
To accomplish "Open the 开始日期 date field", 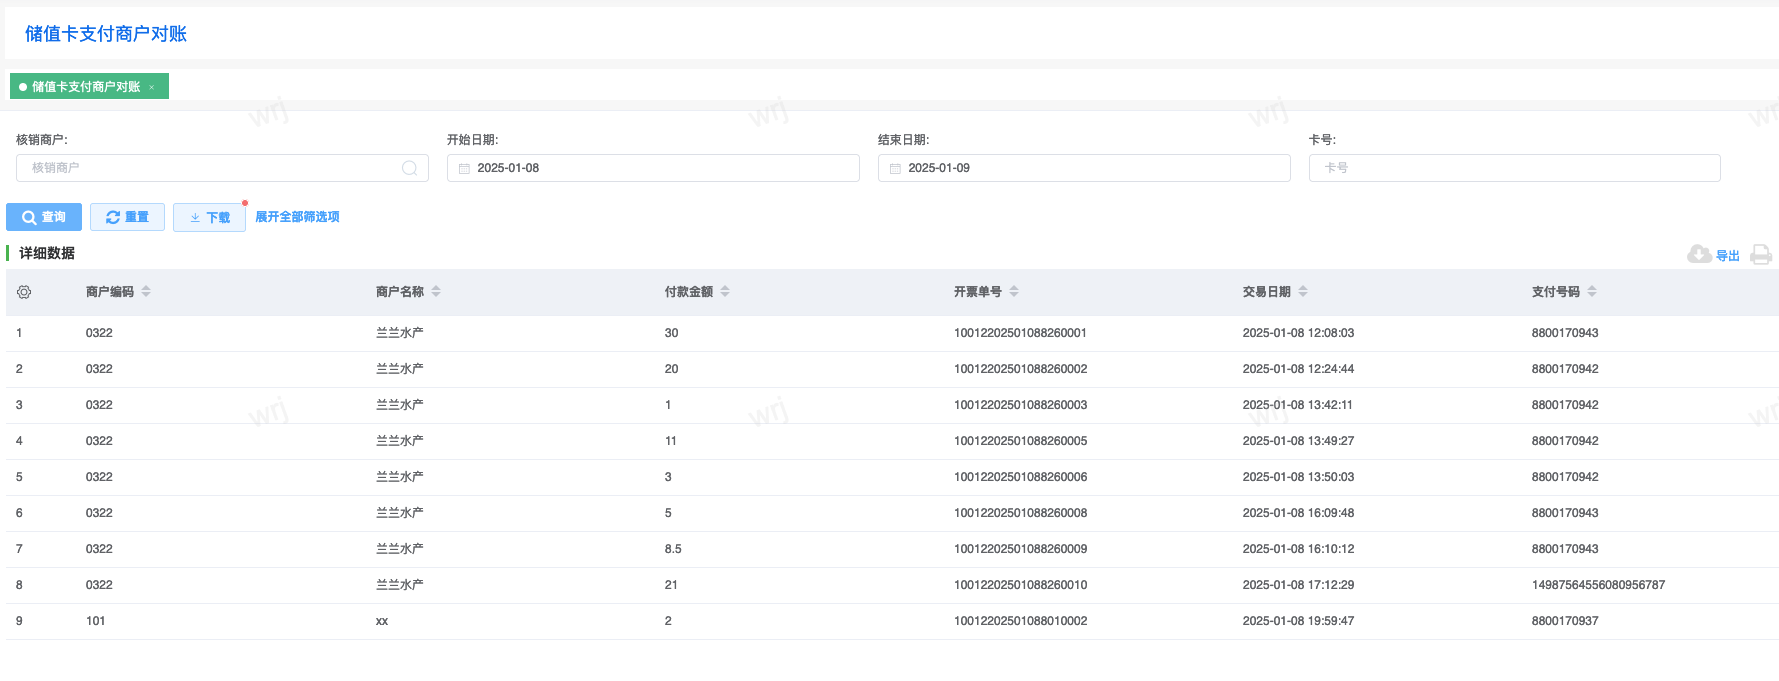I will (x=653, y=168).
